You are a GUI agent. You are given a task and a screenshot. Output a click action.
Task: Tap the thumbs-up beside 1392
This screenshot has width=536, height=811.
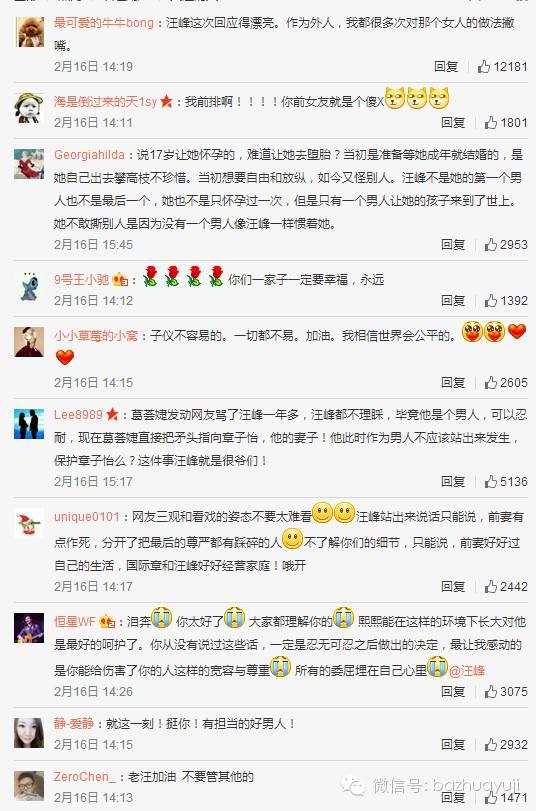[490, 300]
